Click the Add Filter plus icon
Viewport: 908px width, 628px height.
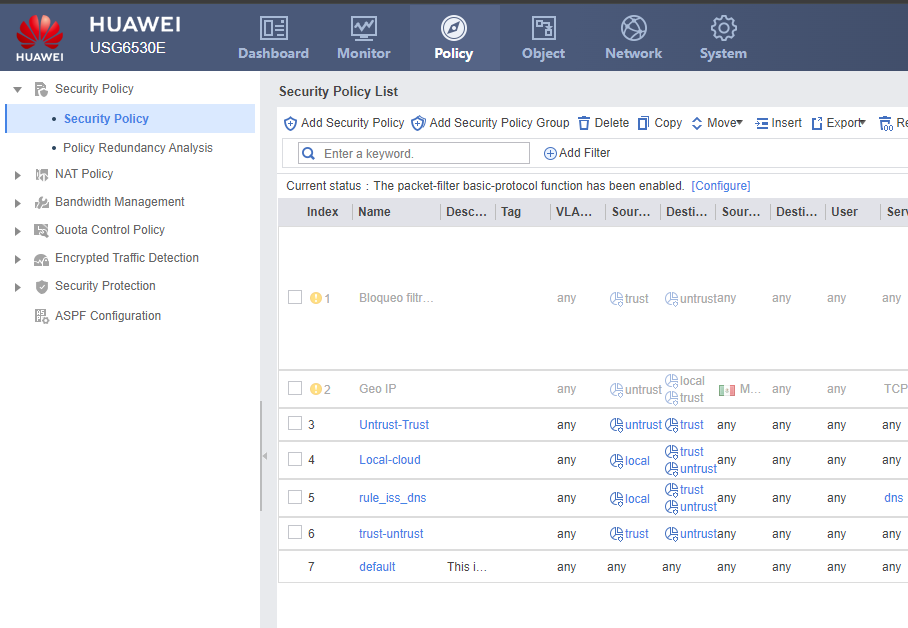coord(550,154)
